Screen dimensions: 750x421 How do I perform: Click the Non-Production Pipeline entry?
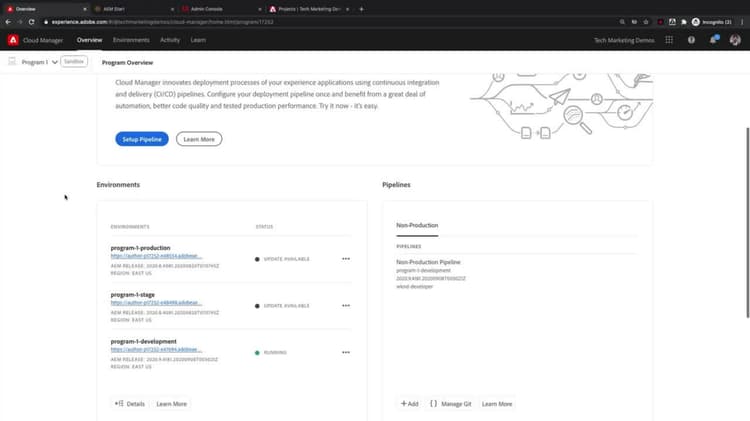(428, 262)
